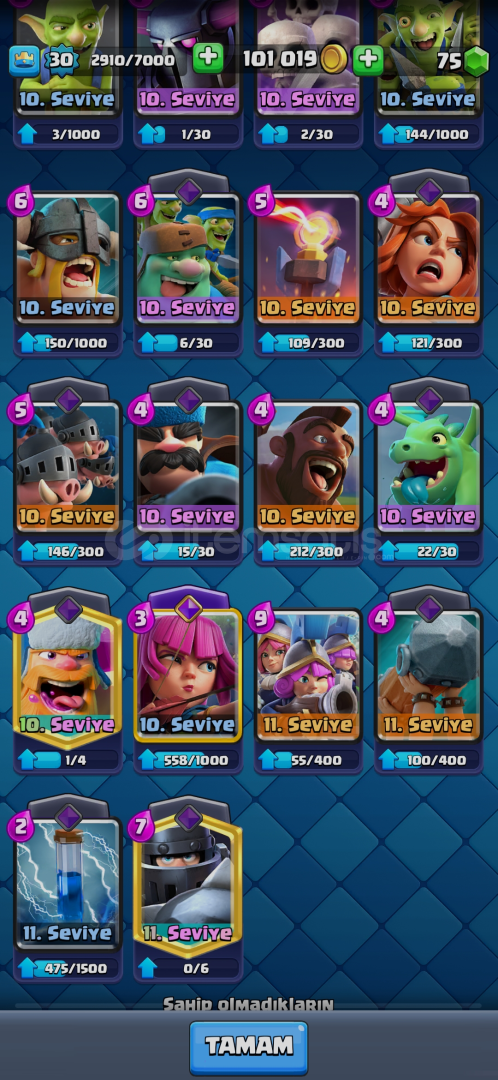This screenshot has width=498, height=1080.
Task: Open the Hog Rider card
Action: point(308,467)
